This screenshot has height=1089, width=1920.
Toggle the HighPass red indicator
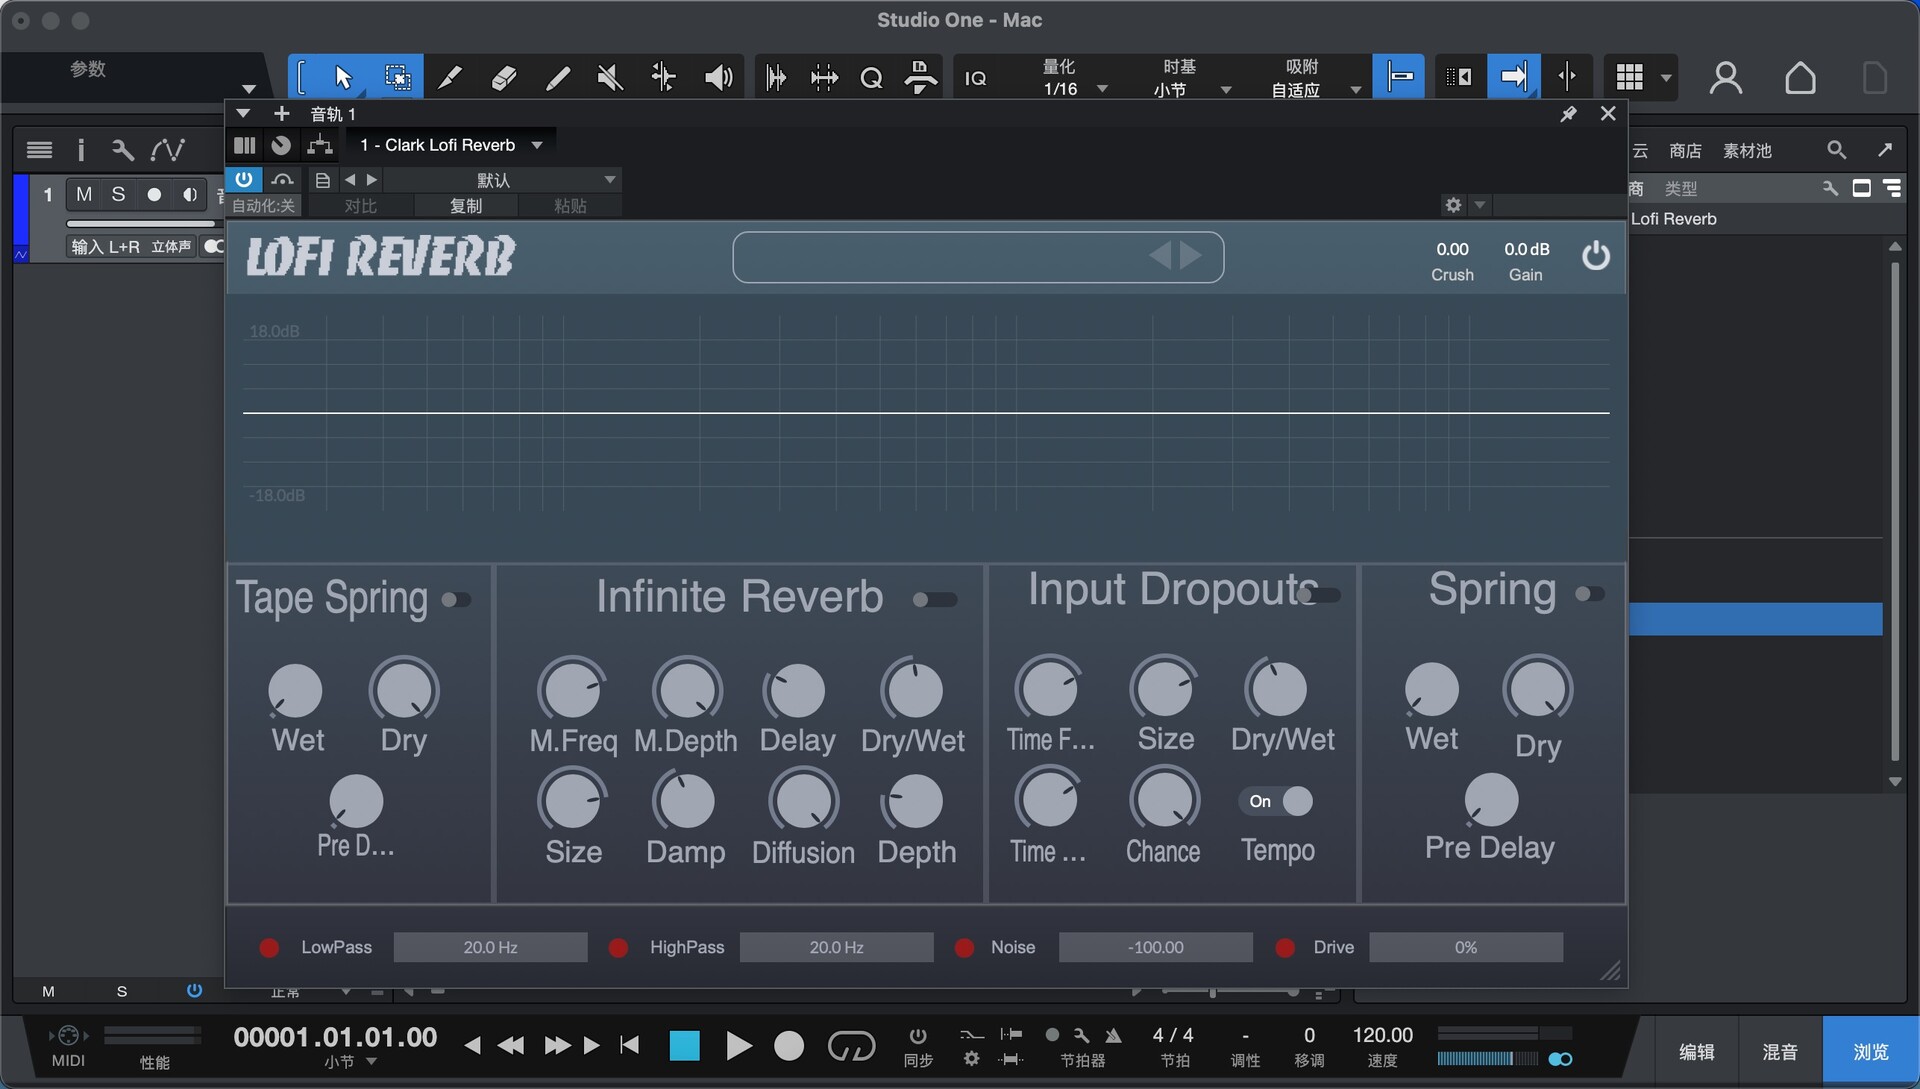[x=618, y=947]
